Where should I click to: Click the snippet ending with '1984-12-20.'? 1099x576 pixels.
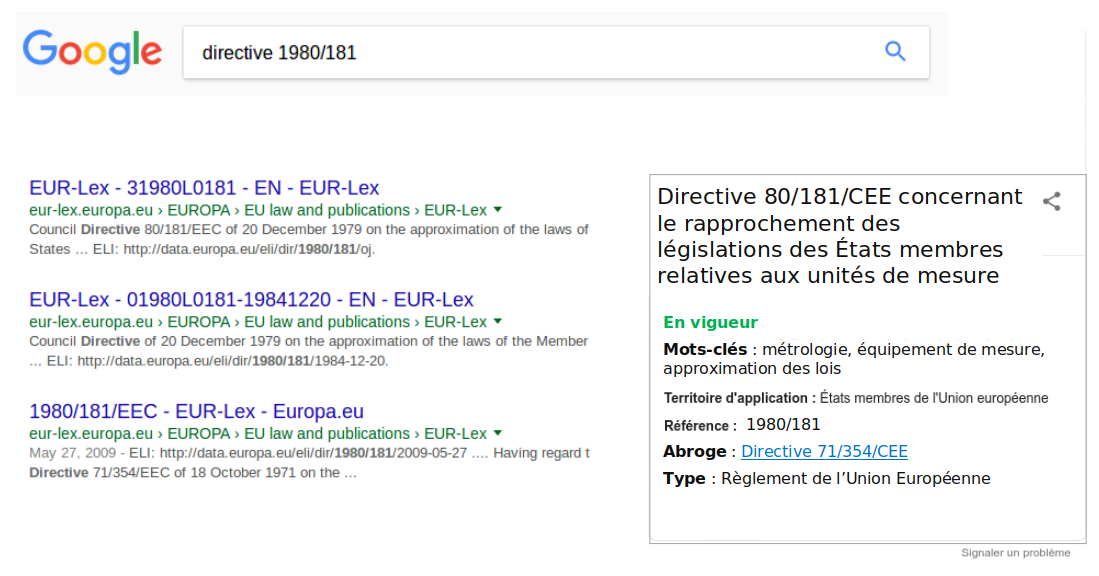[308, 350]
